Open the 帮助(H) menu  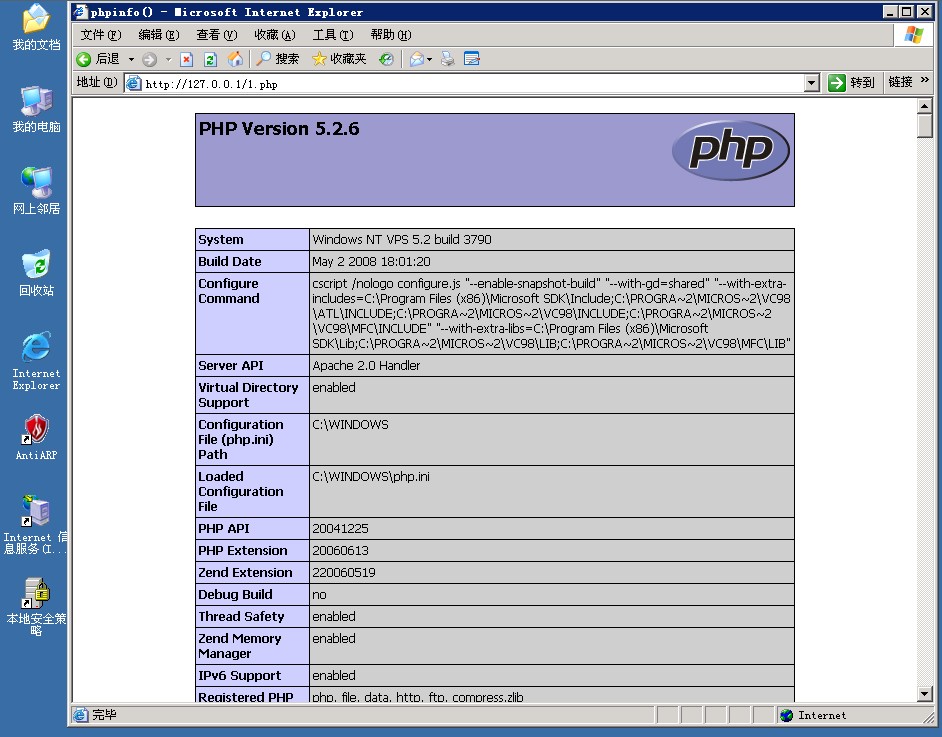[x=390, y=35]
